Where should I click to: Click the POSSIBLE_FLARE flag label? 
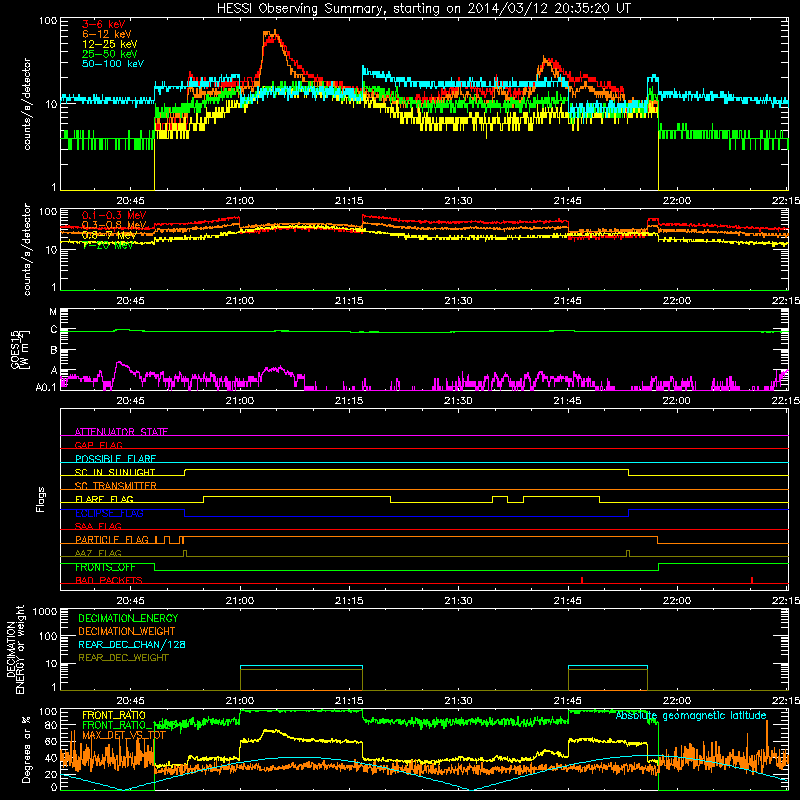pyautogui.click(x=115, y=459)
